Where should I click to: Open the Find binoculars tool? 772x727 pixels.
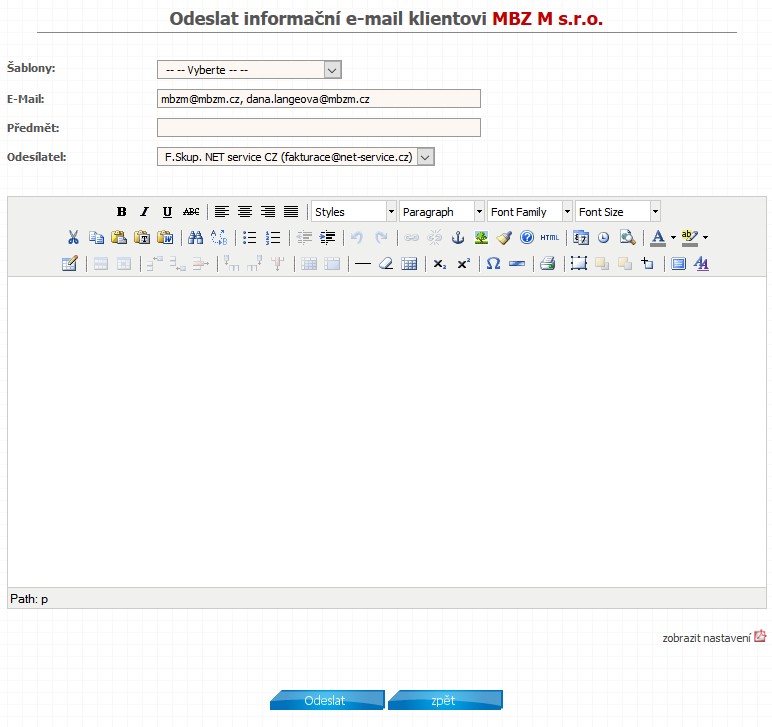point(195,238)
